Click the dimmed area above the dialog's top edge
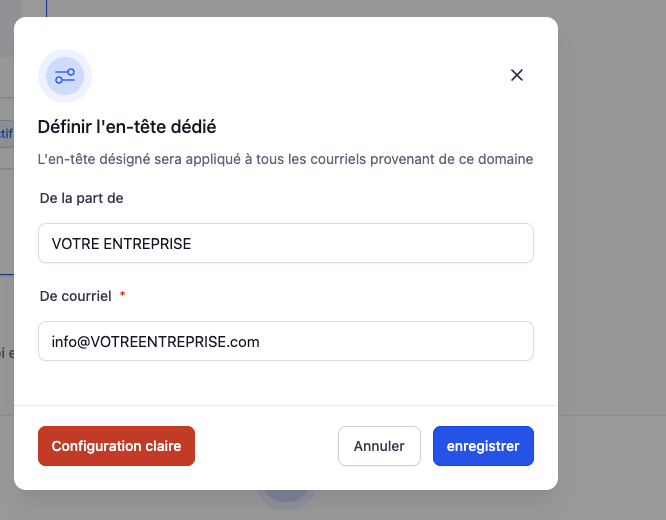 pos(297,8)
